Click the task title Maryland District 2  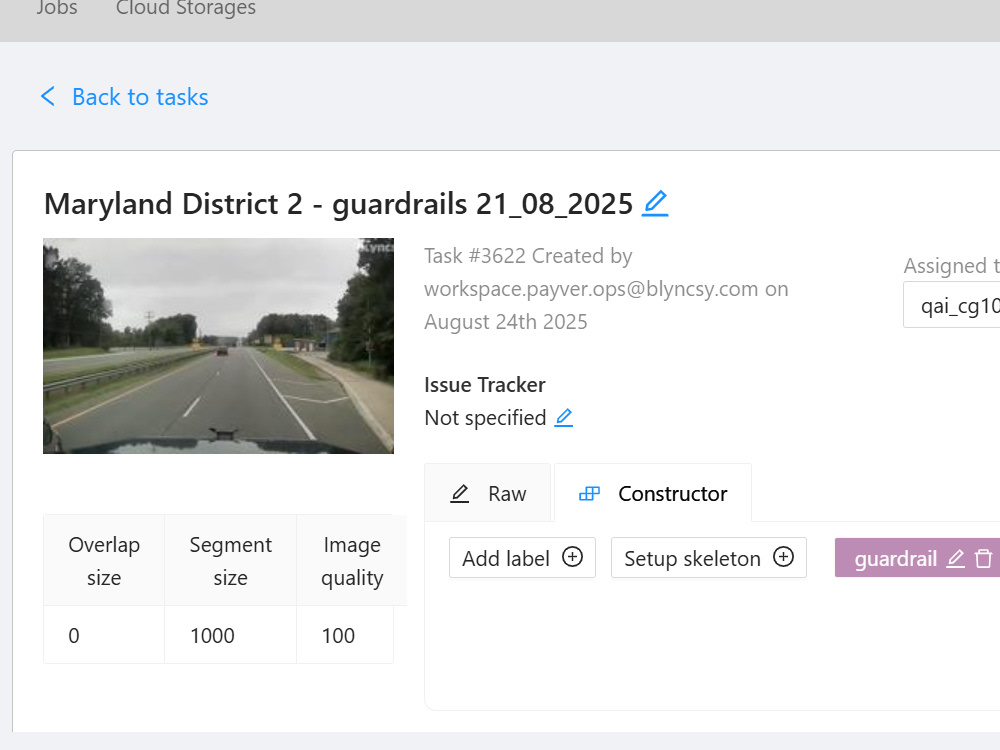[x=338, y=204]
